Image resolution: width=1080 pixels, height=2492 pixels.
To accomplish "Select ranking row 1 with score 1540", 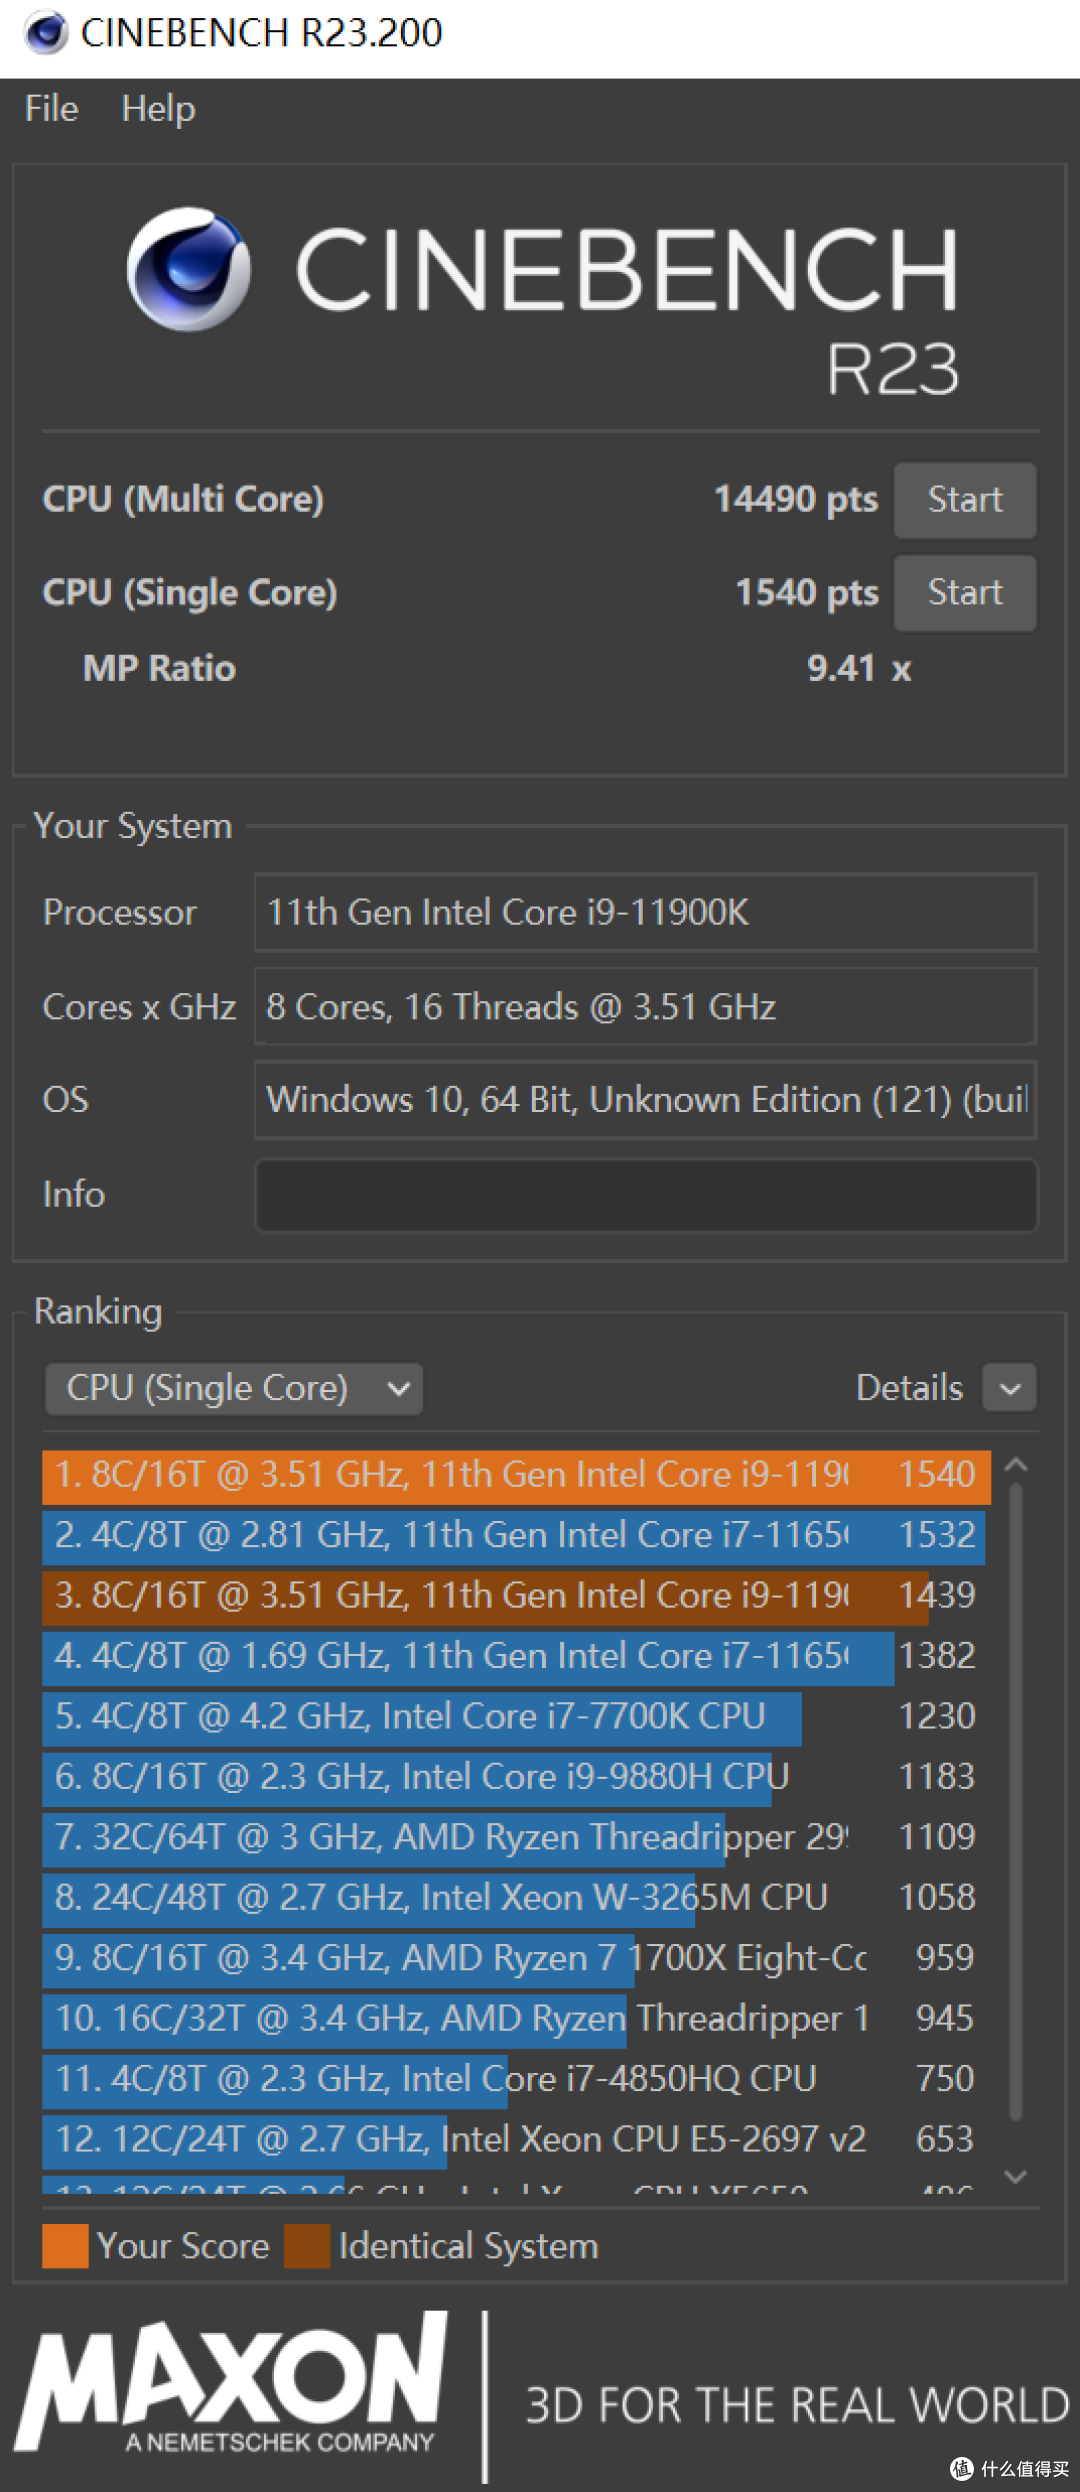I will (x=516, y=1475).
